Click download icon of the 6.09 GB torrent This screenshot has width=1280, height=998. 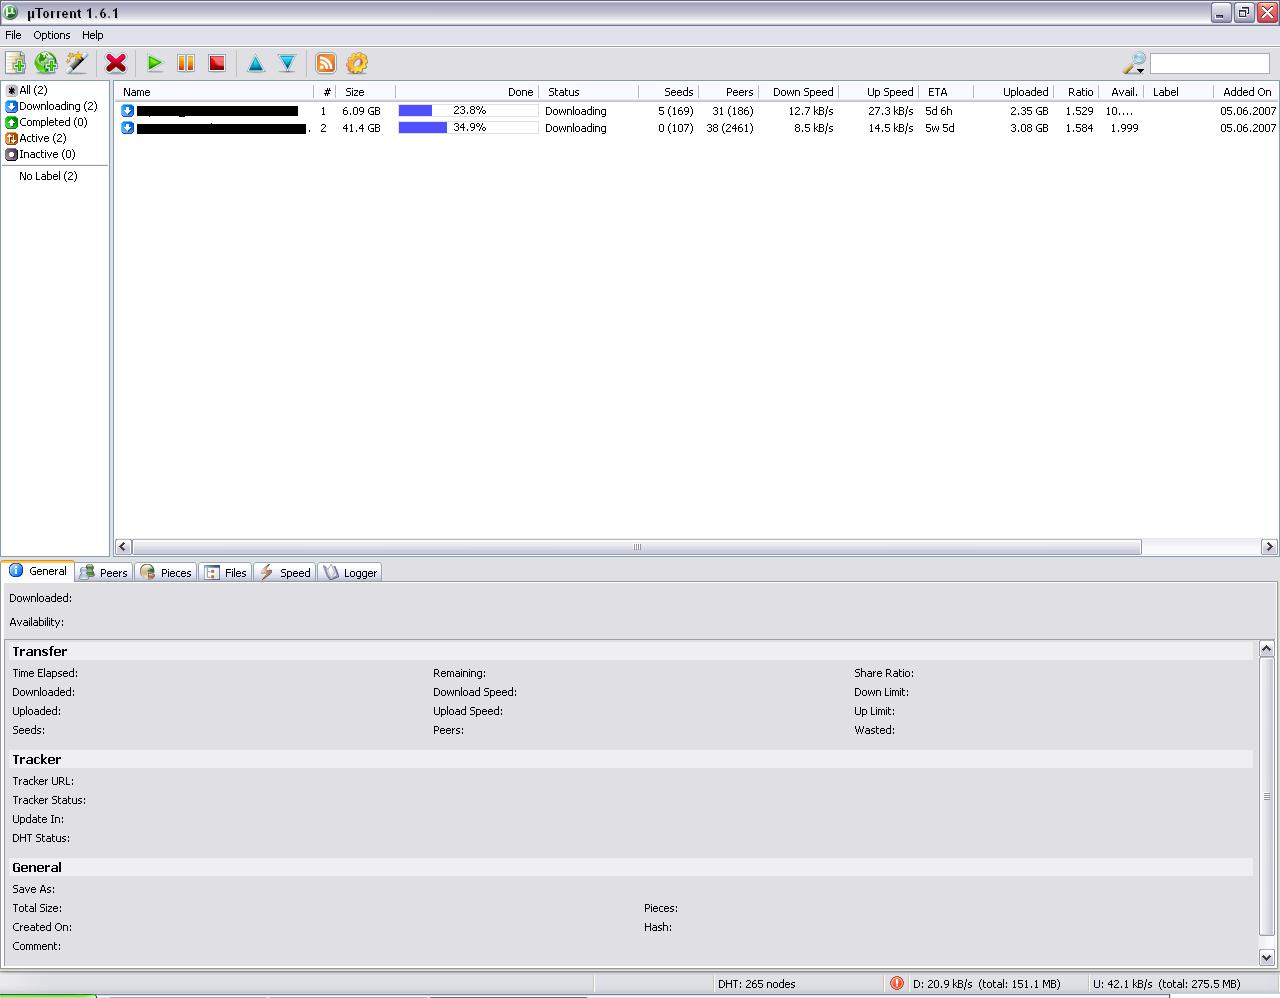point(128,111)
